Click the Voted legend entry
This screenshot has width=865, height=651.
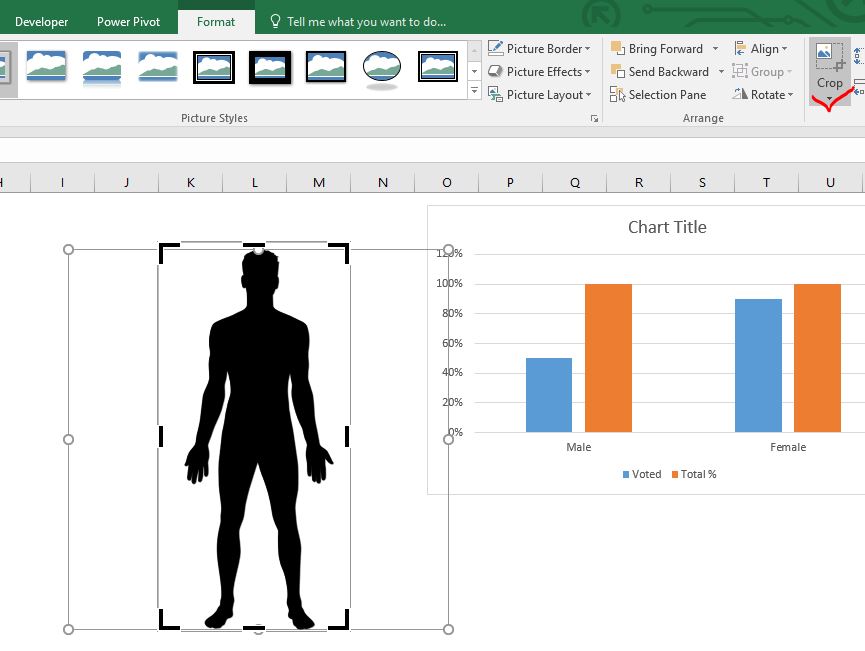point(642,474)
